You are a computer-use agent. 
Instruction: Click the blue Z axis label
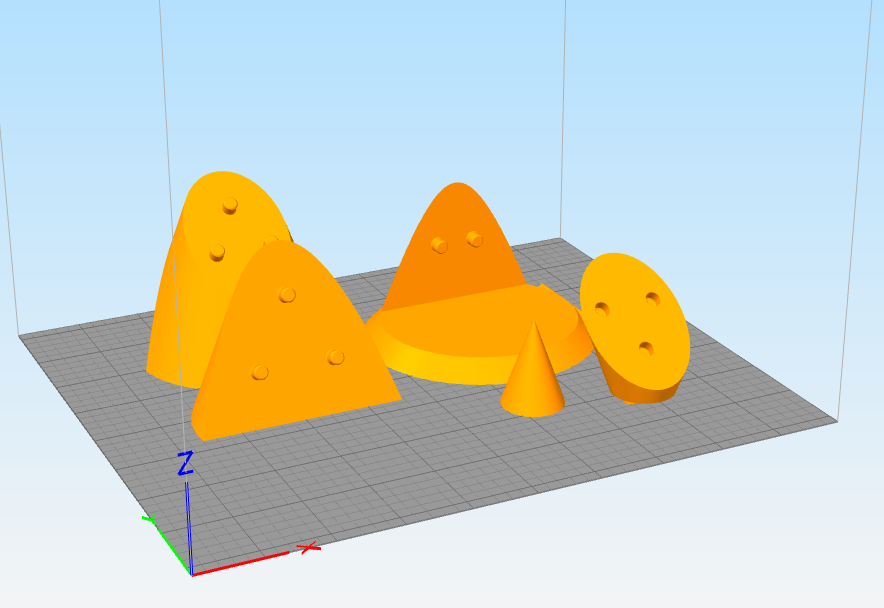point(185,463)
